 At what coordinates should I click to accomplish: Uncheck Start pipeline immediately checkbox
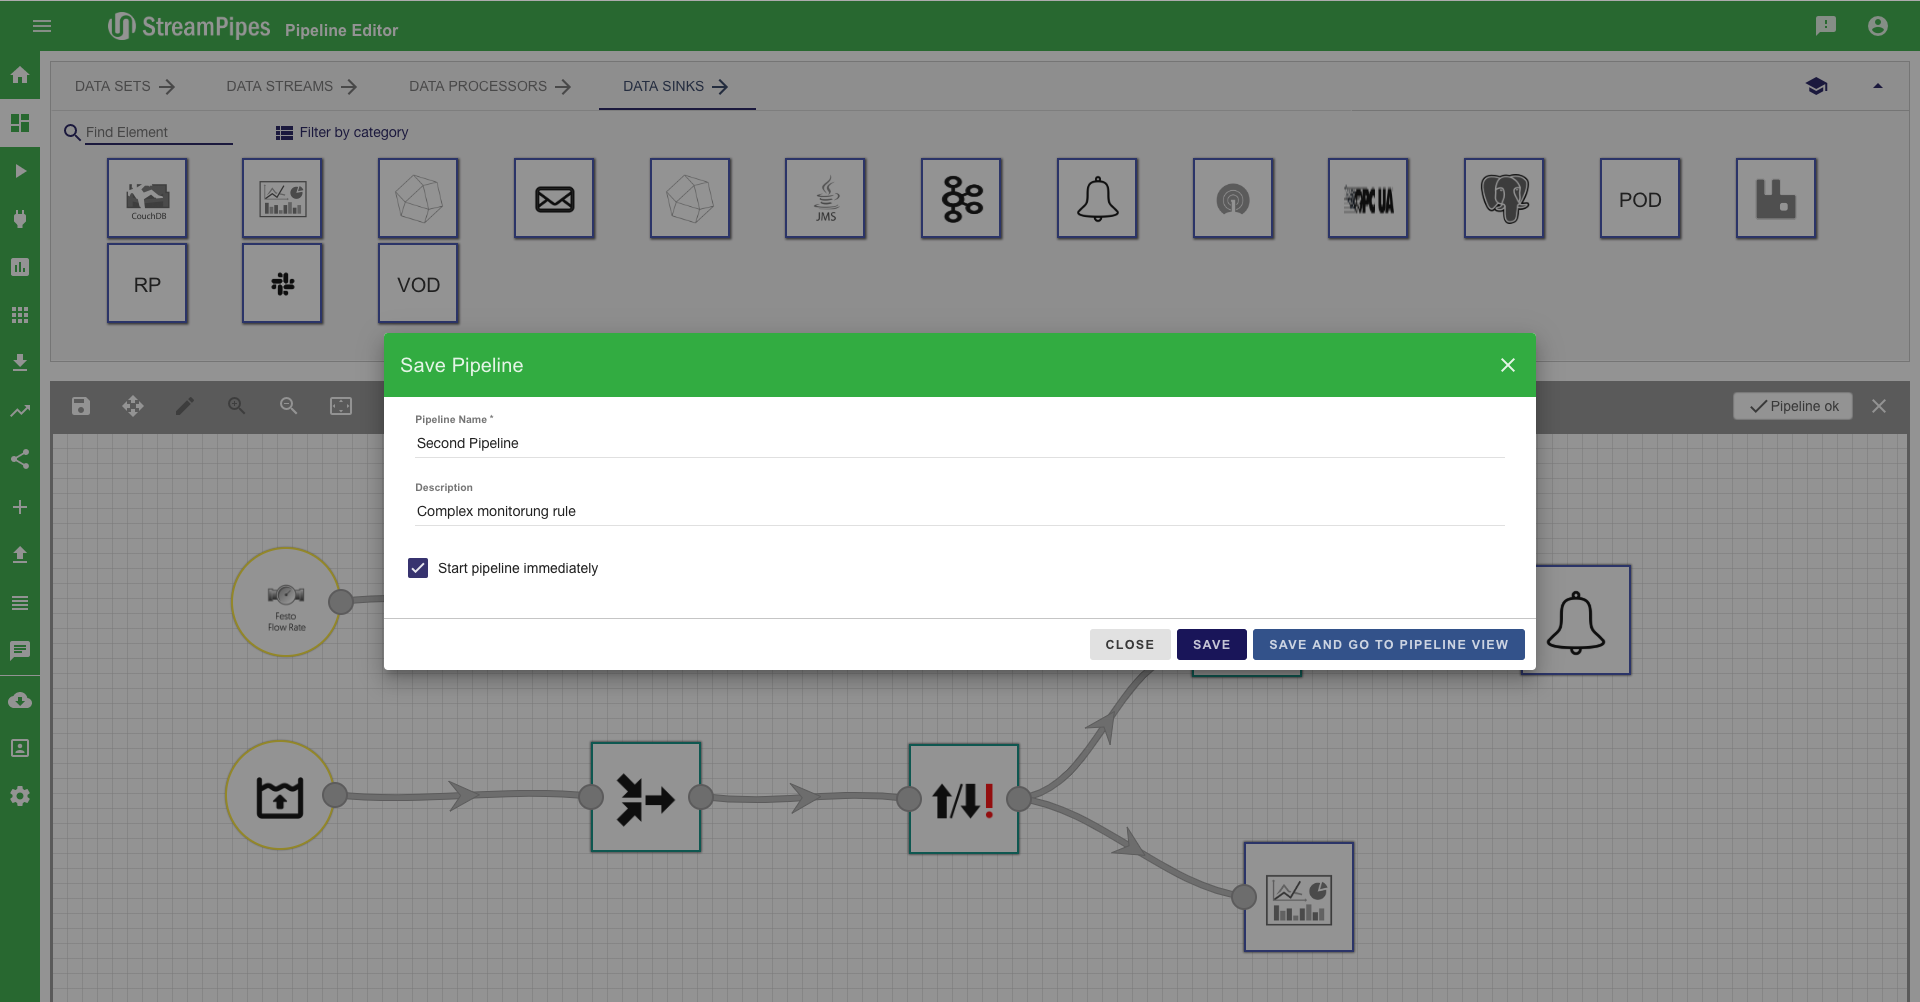[418, 568]
